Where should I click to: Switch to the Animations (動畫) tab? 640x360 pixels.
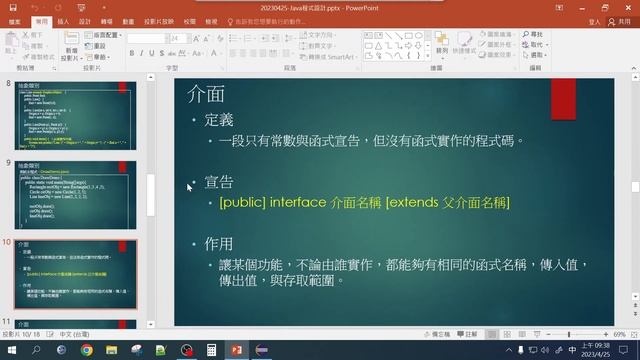click(128, 22)
